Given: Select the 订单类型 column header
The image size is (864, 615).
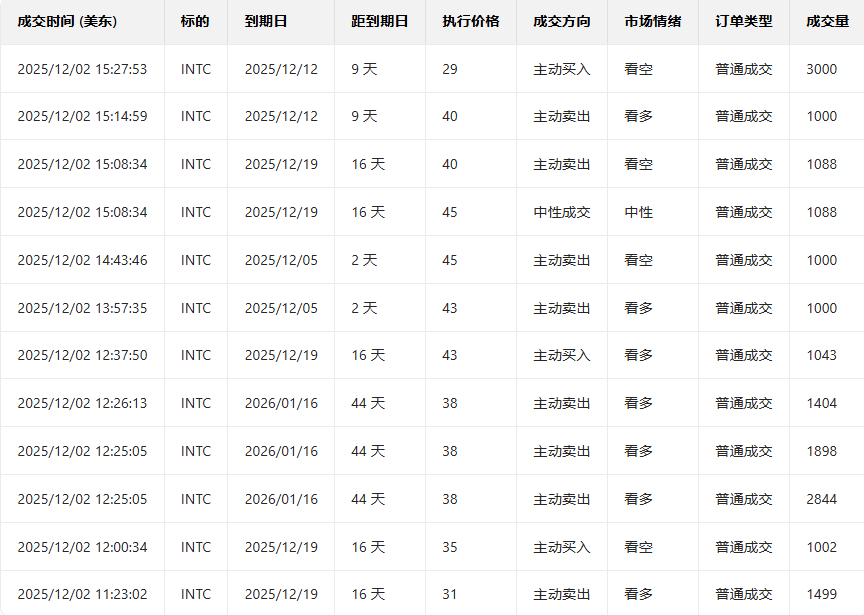Looking at the screenshot, I should point(743,21).
